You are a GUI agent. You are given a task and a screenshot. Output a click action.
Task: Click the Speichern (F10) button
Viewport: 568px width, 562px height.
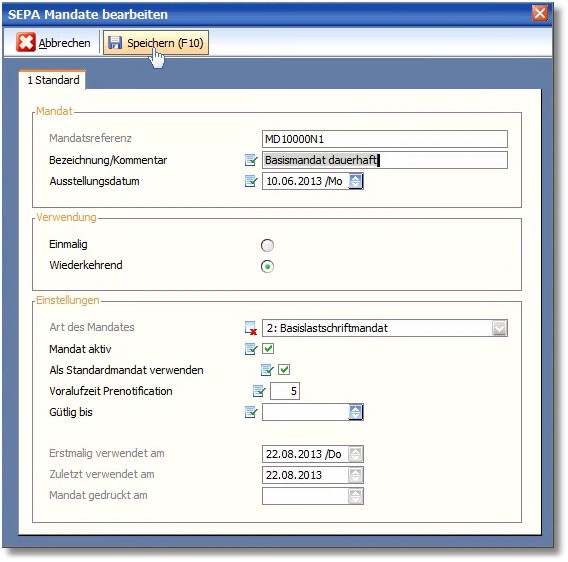[x=156, y=43]
